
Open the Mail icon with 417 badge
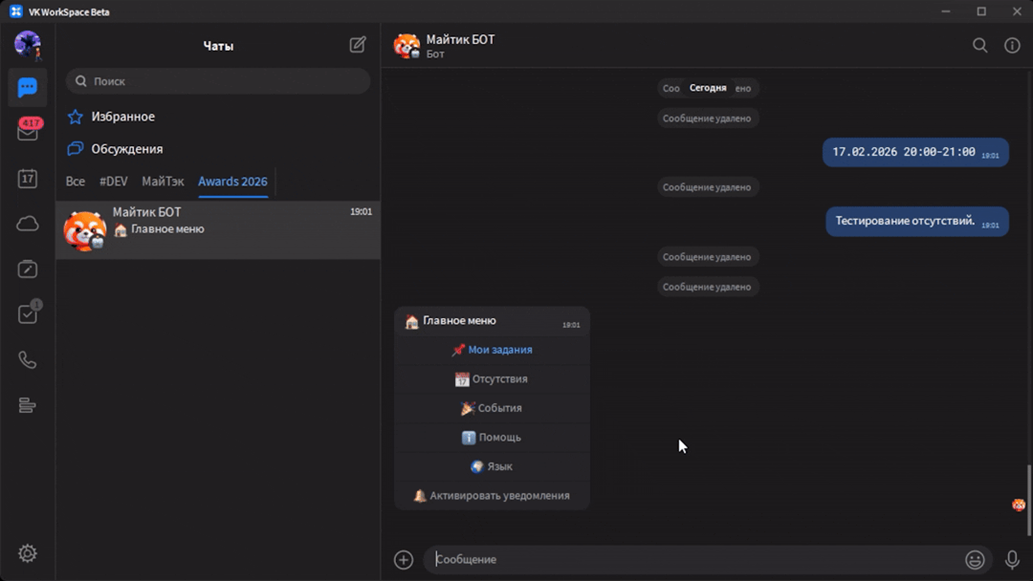coord(27,132)
